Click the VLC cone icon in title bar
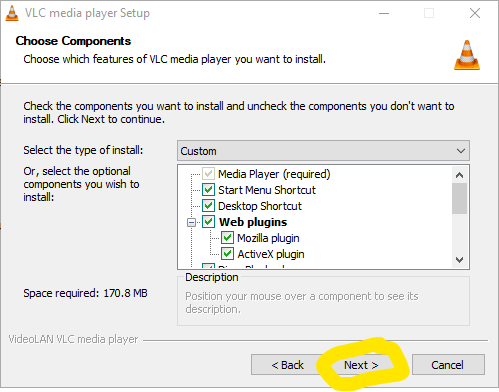This screenshot has width=499, height=392. (x=12, y=13)
